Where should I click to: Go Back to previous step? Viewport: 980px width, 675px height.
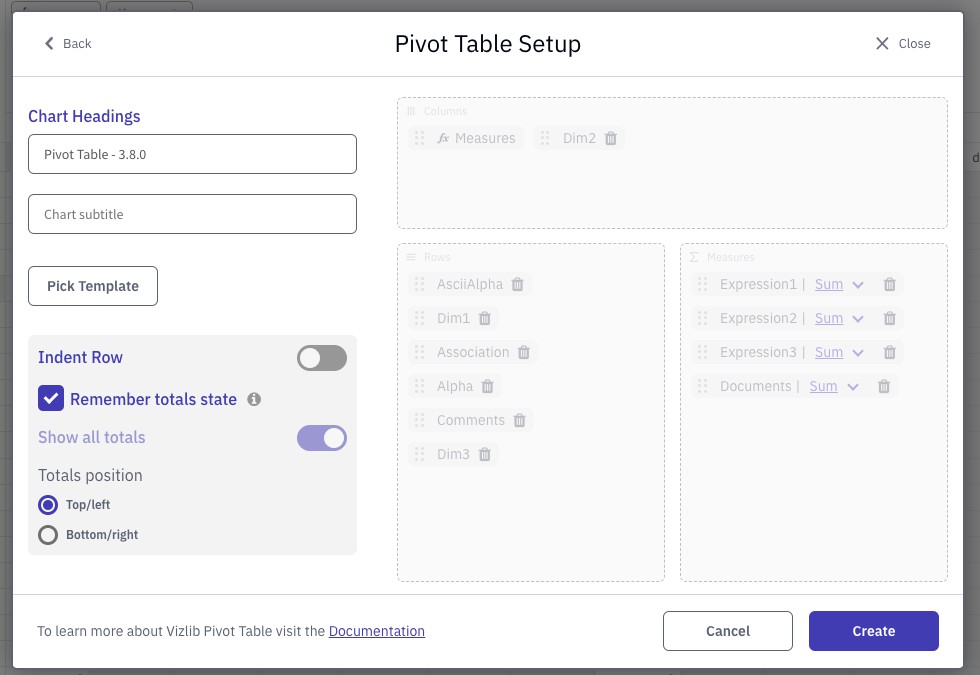click(x=68, y=44)
